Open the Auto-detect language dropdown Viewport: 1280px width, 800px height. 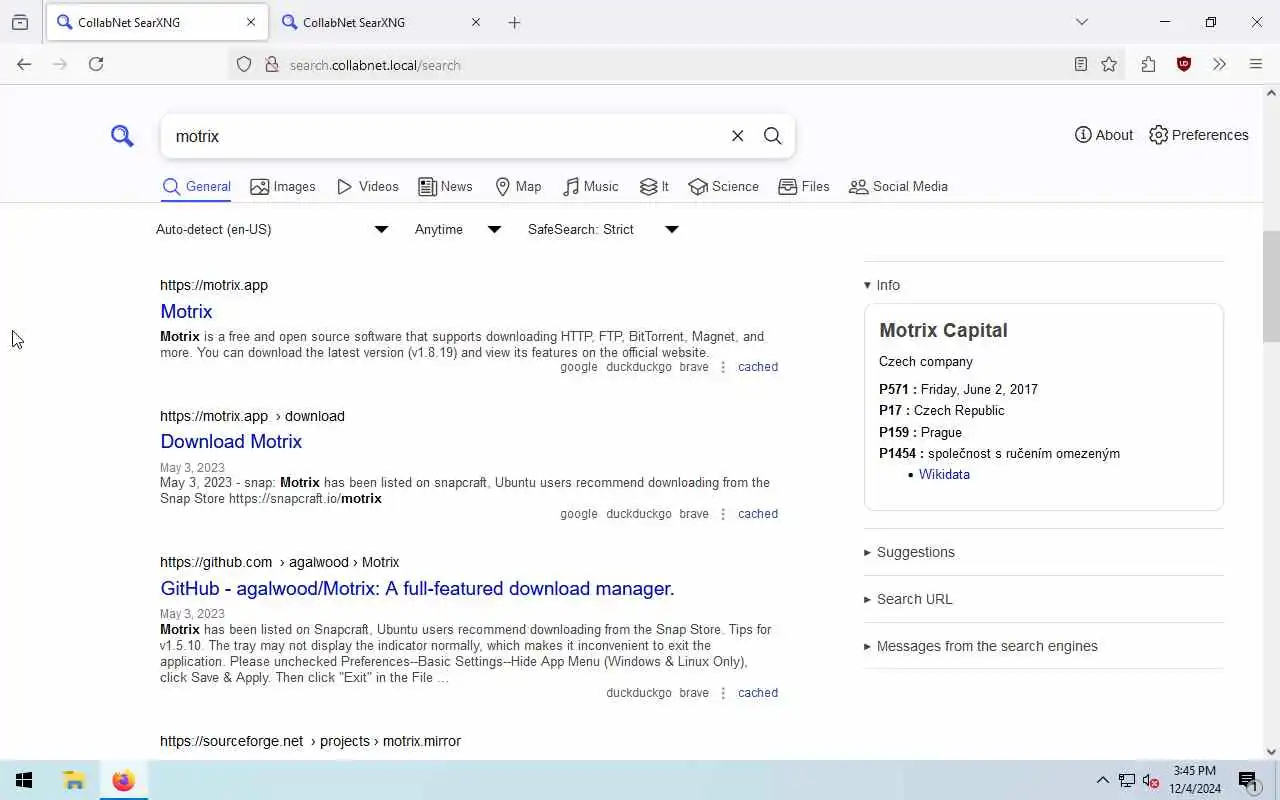pos(272,229)
